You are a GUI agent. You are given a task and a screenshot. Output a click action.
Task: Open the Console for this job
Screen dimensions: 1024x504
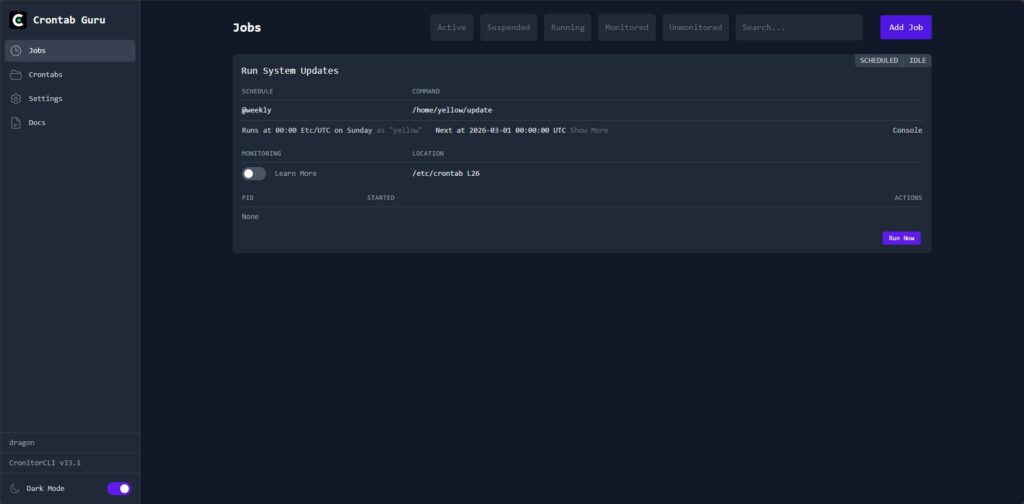point(907,130)
